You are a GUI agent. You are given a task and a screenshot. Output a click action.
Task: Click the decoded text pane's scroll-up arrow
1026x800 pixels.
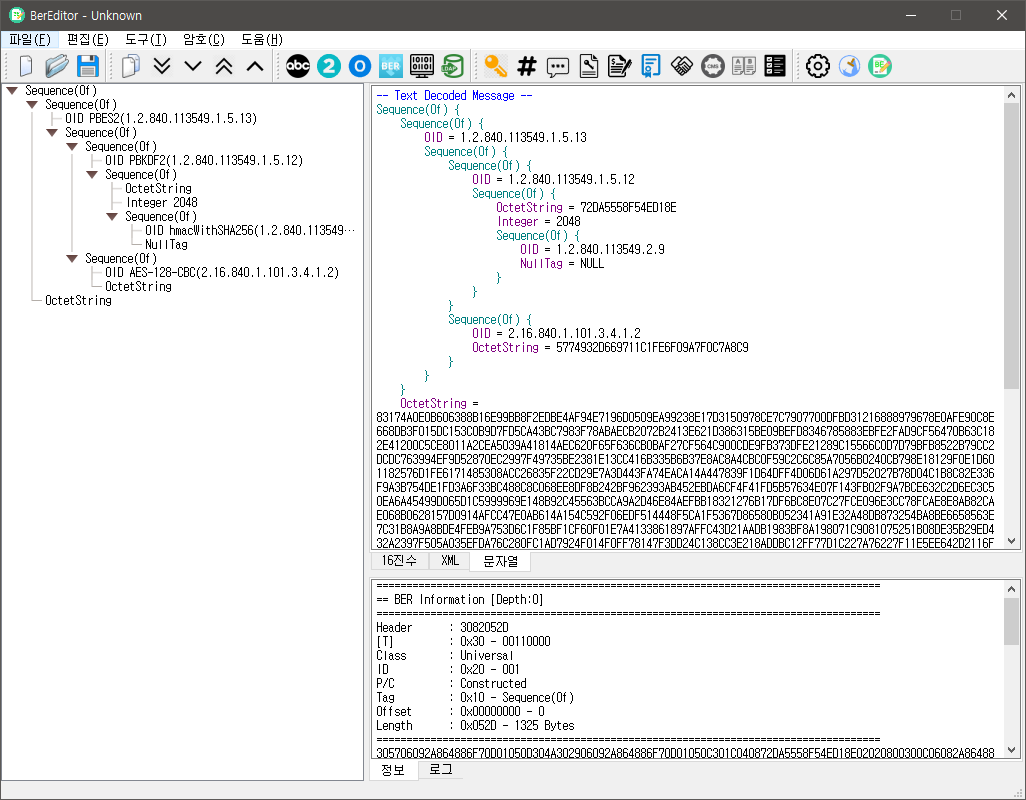1012,96
